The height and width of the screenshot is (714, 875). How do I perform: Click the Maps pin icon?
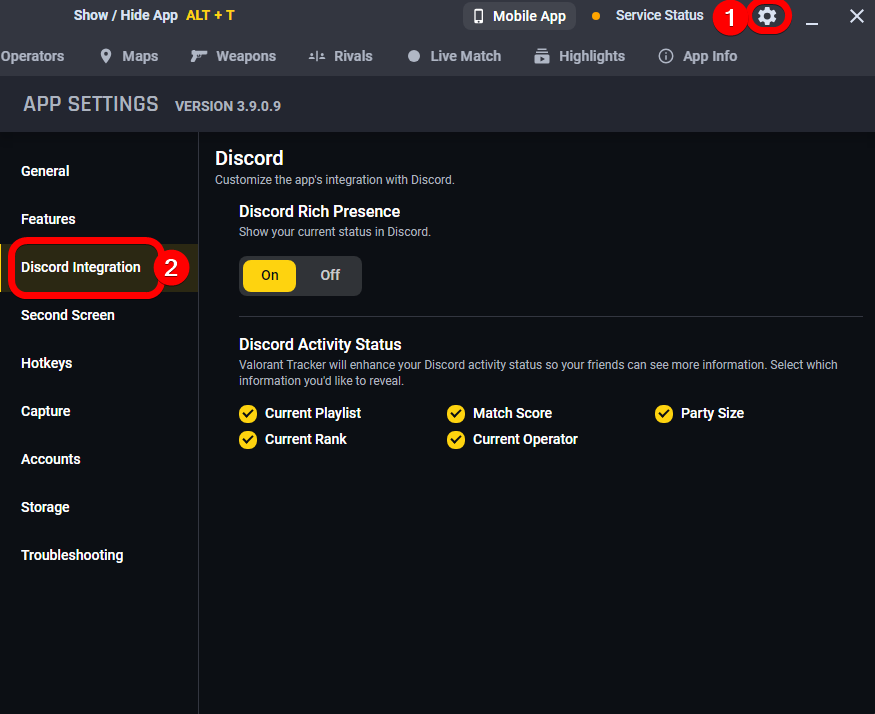click(x=105, y=56)
